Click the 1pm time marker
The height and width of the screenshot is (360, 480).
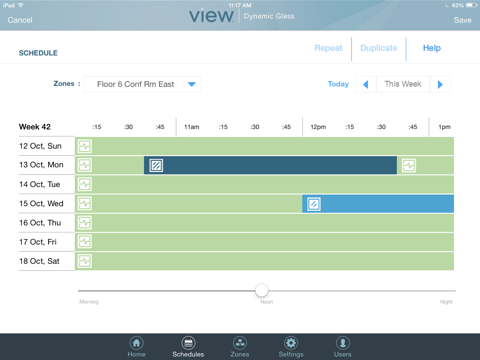coord(444,127)
